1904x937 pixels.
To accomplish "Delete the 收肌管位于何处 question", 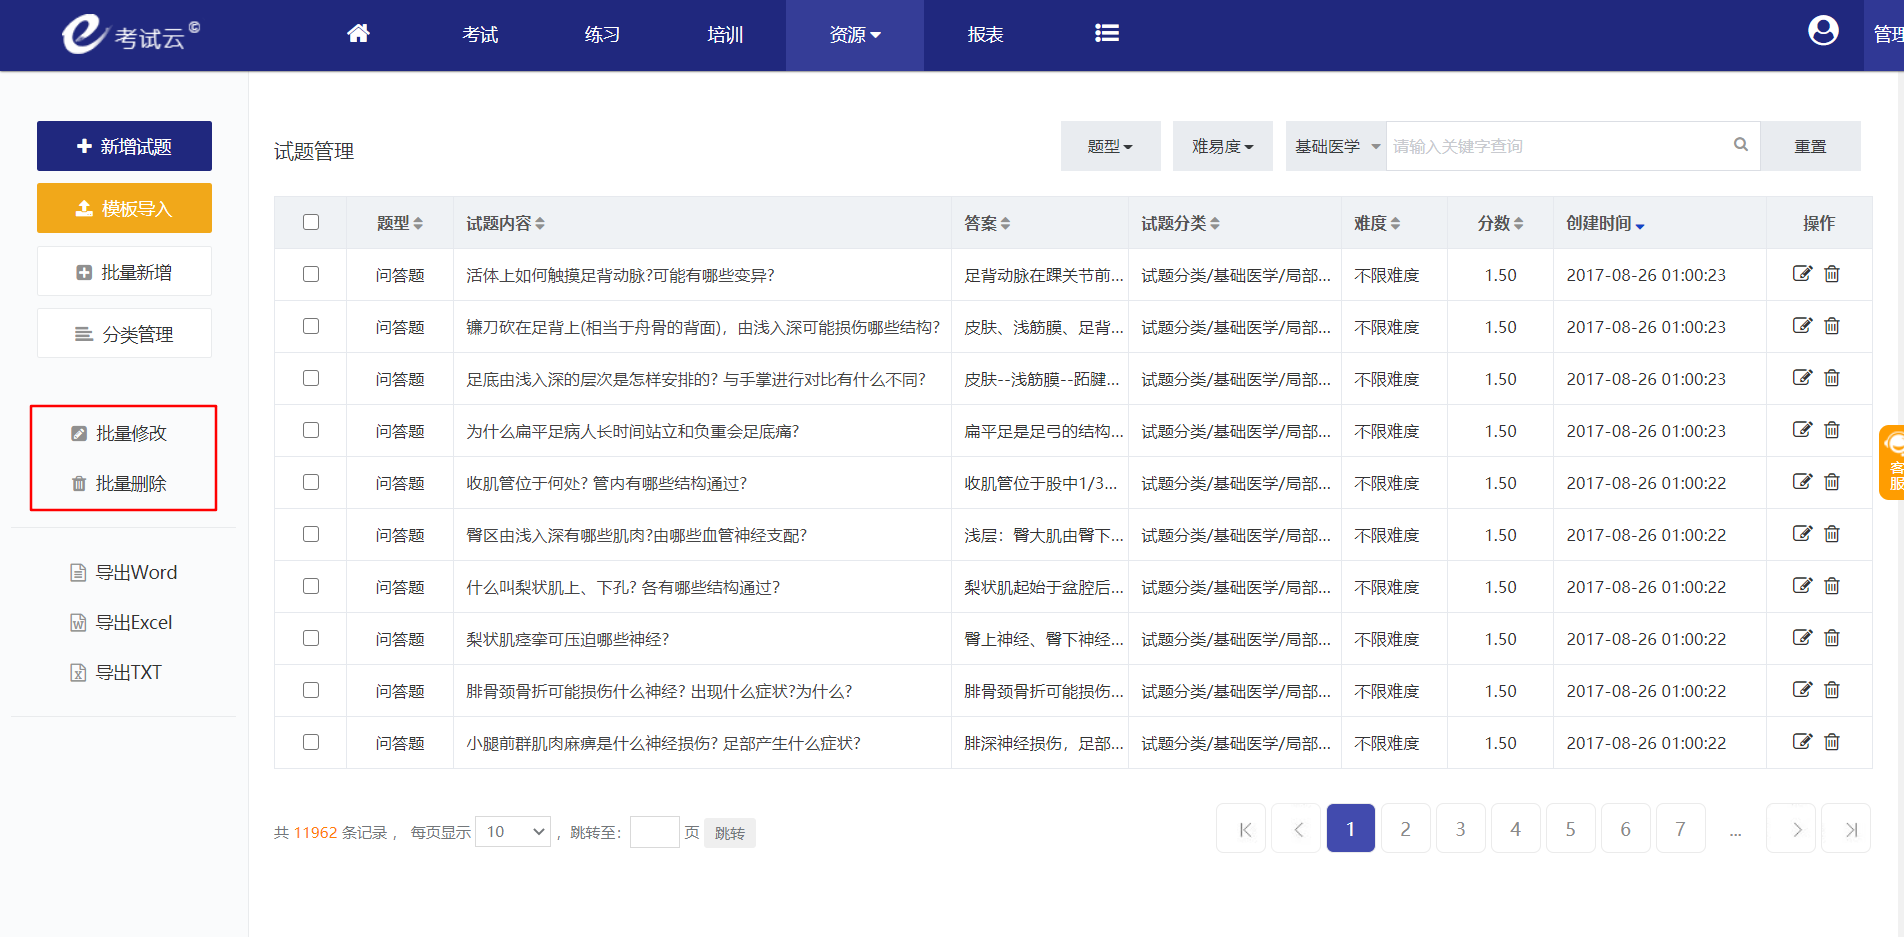I will click(x=1832, y=482).
